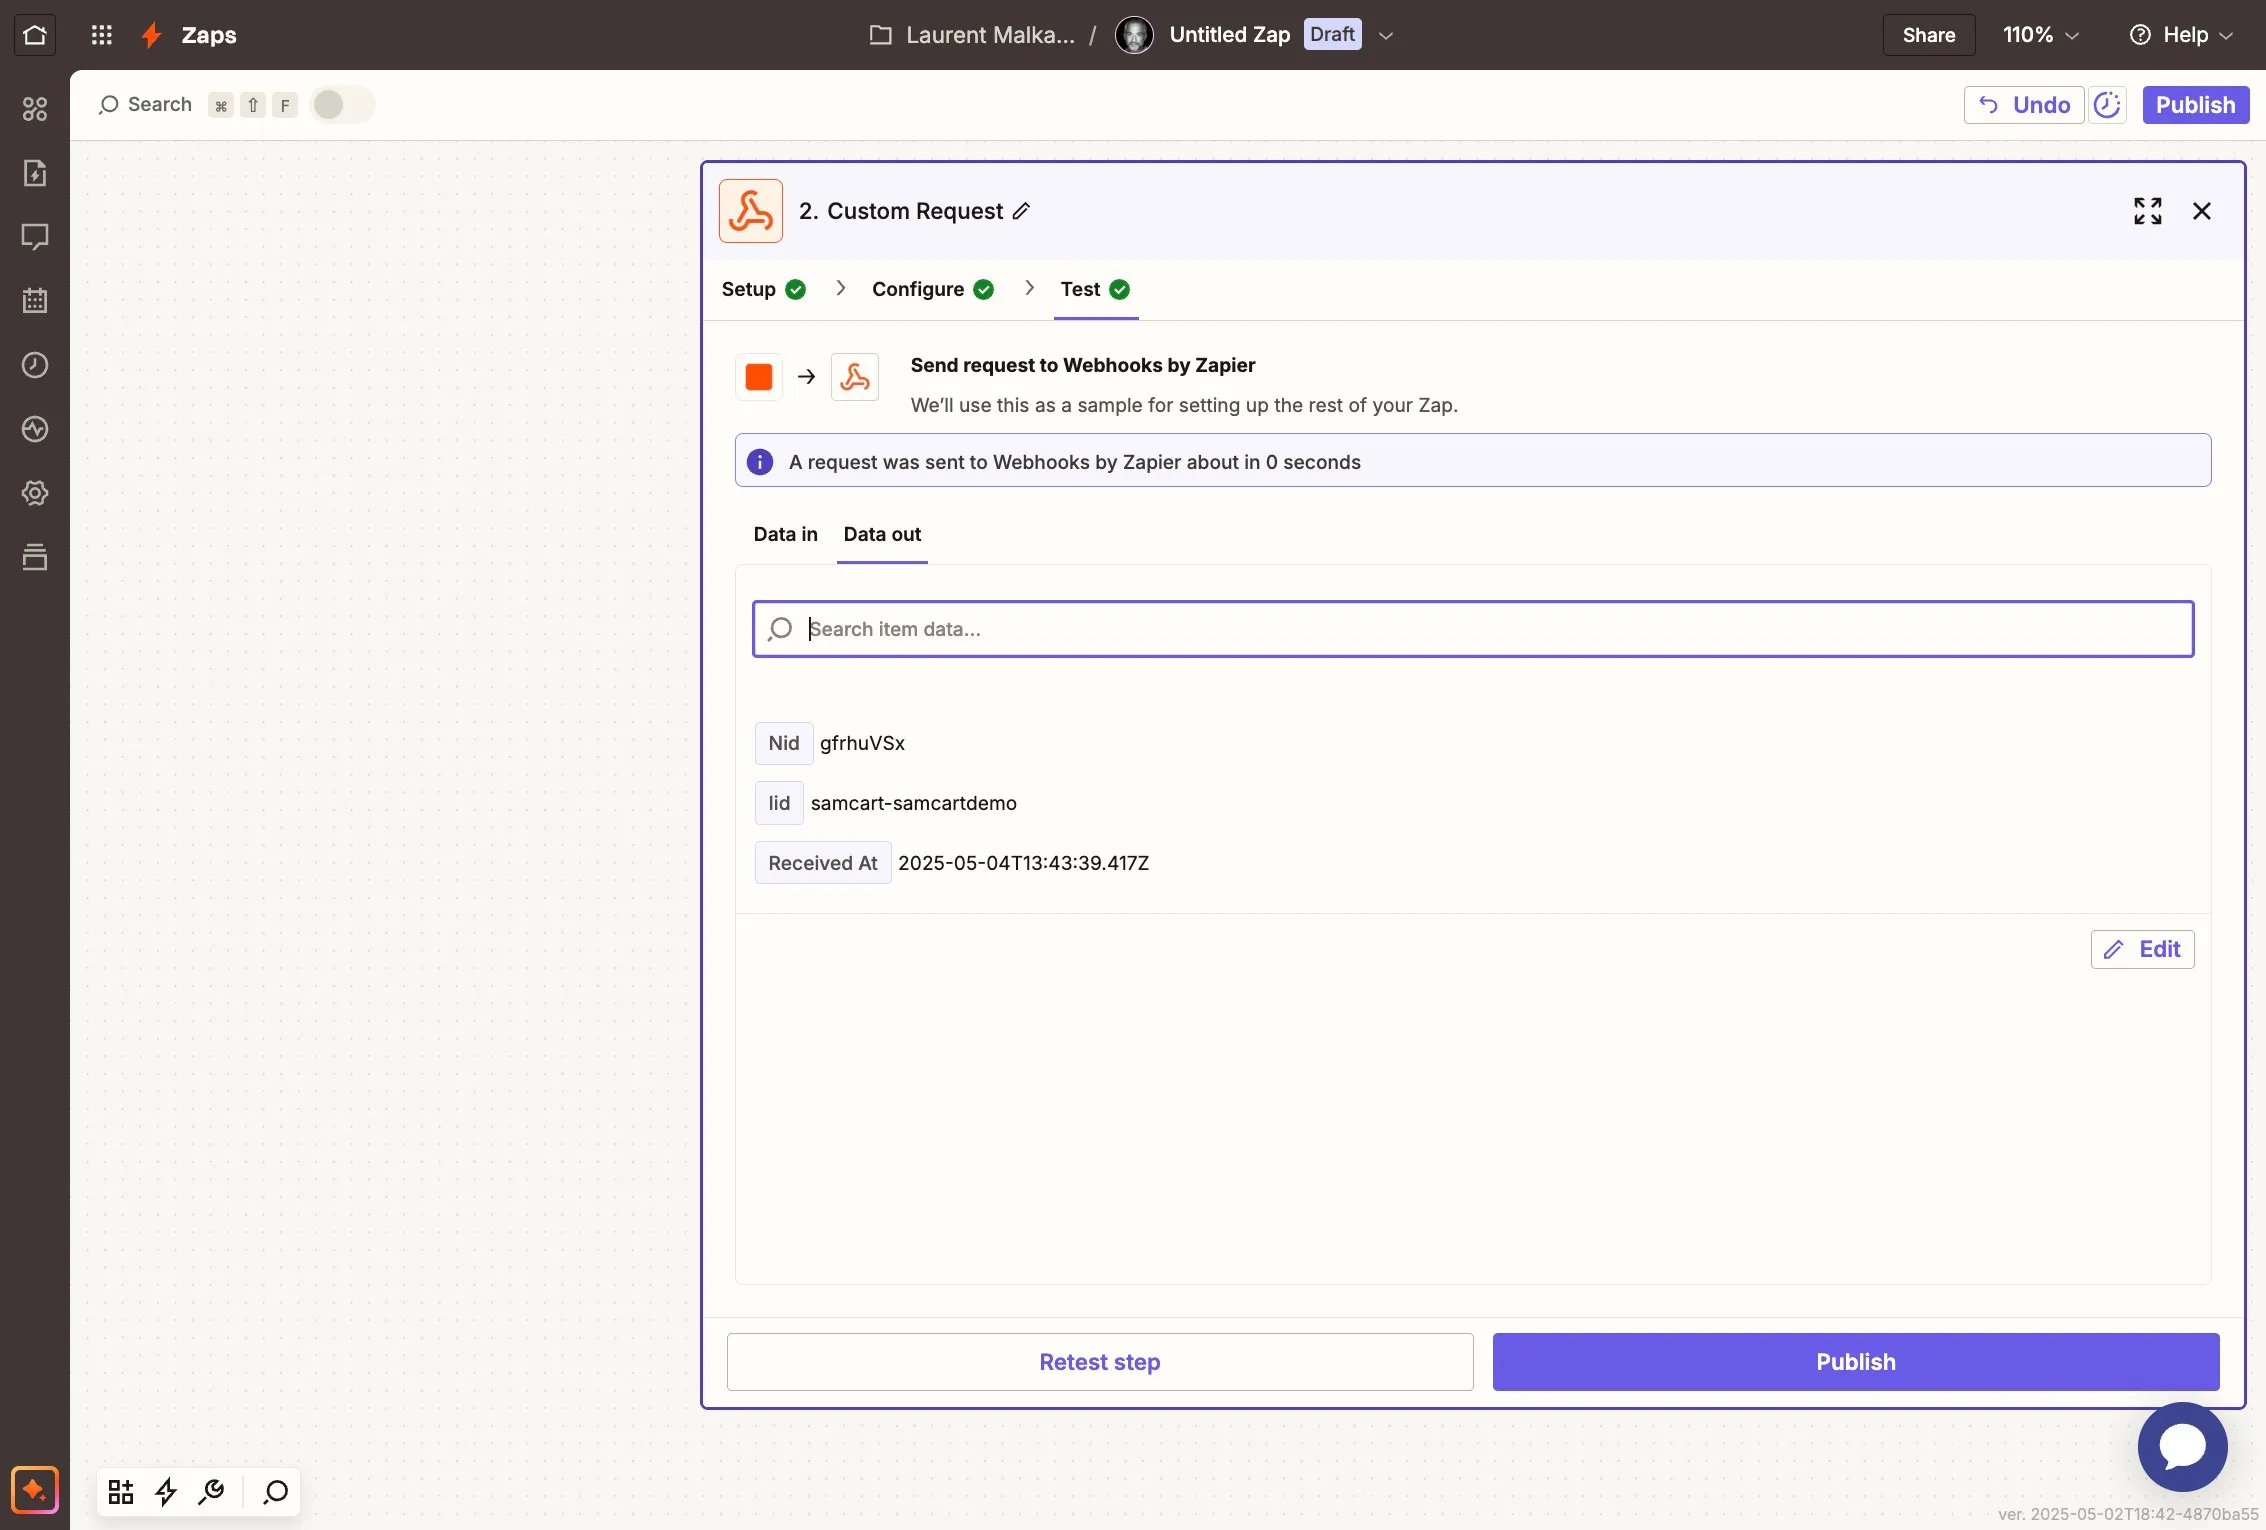Image resolution: width=2266 pixels, height=1530 pixels.
Task: Click the magnifier icon in bottom toolbar
Action: point(275,1492)
